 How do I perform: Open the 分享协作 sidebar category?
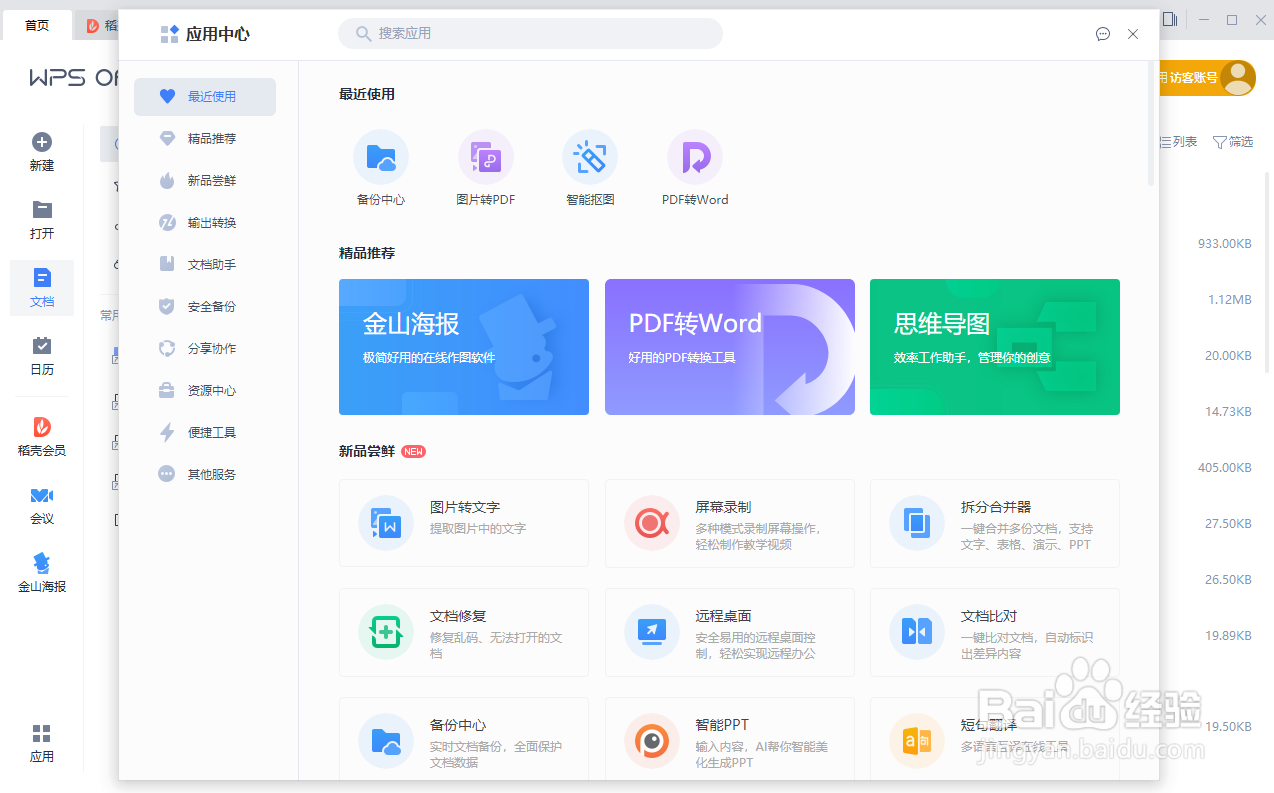[x=205, y=349]
